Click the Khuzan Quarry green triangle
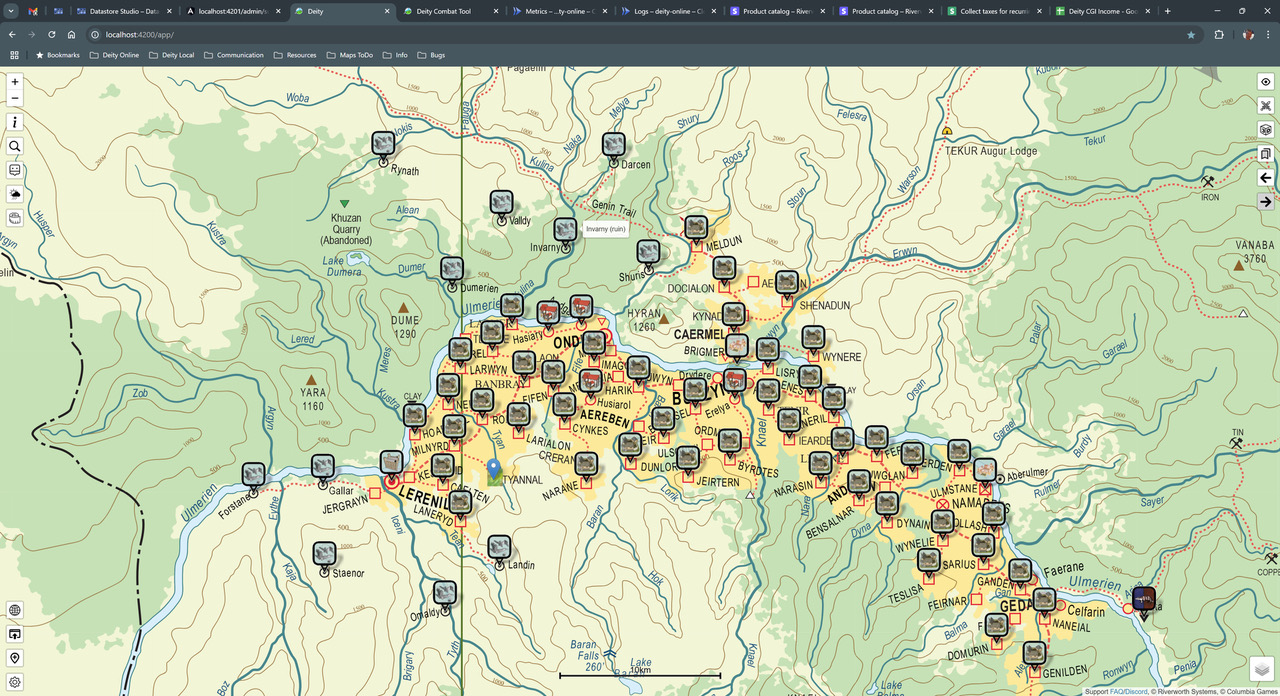 [345, 203]
